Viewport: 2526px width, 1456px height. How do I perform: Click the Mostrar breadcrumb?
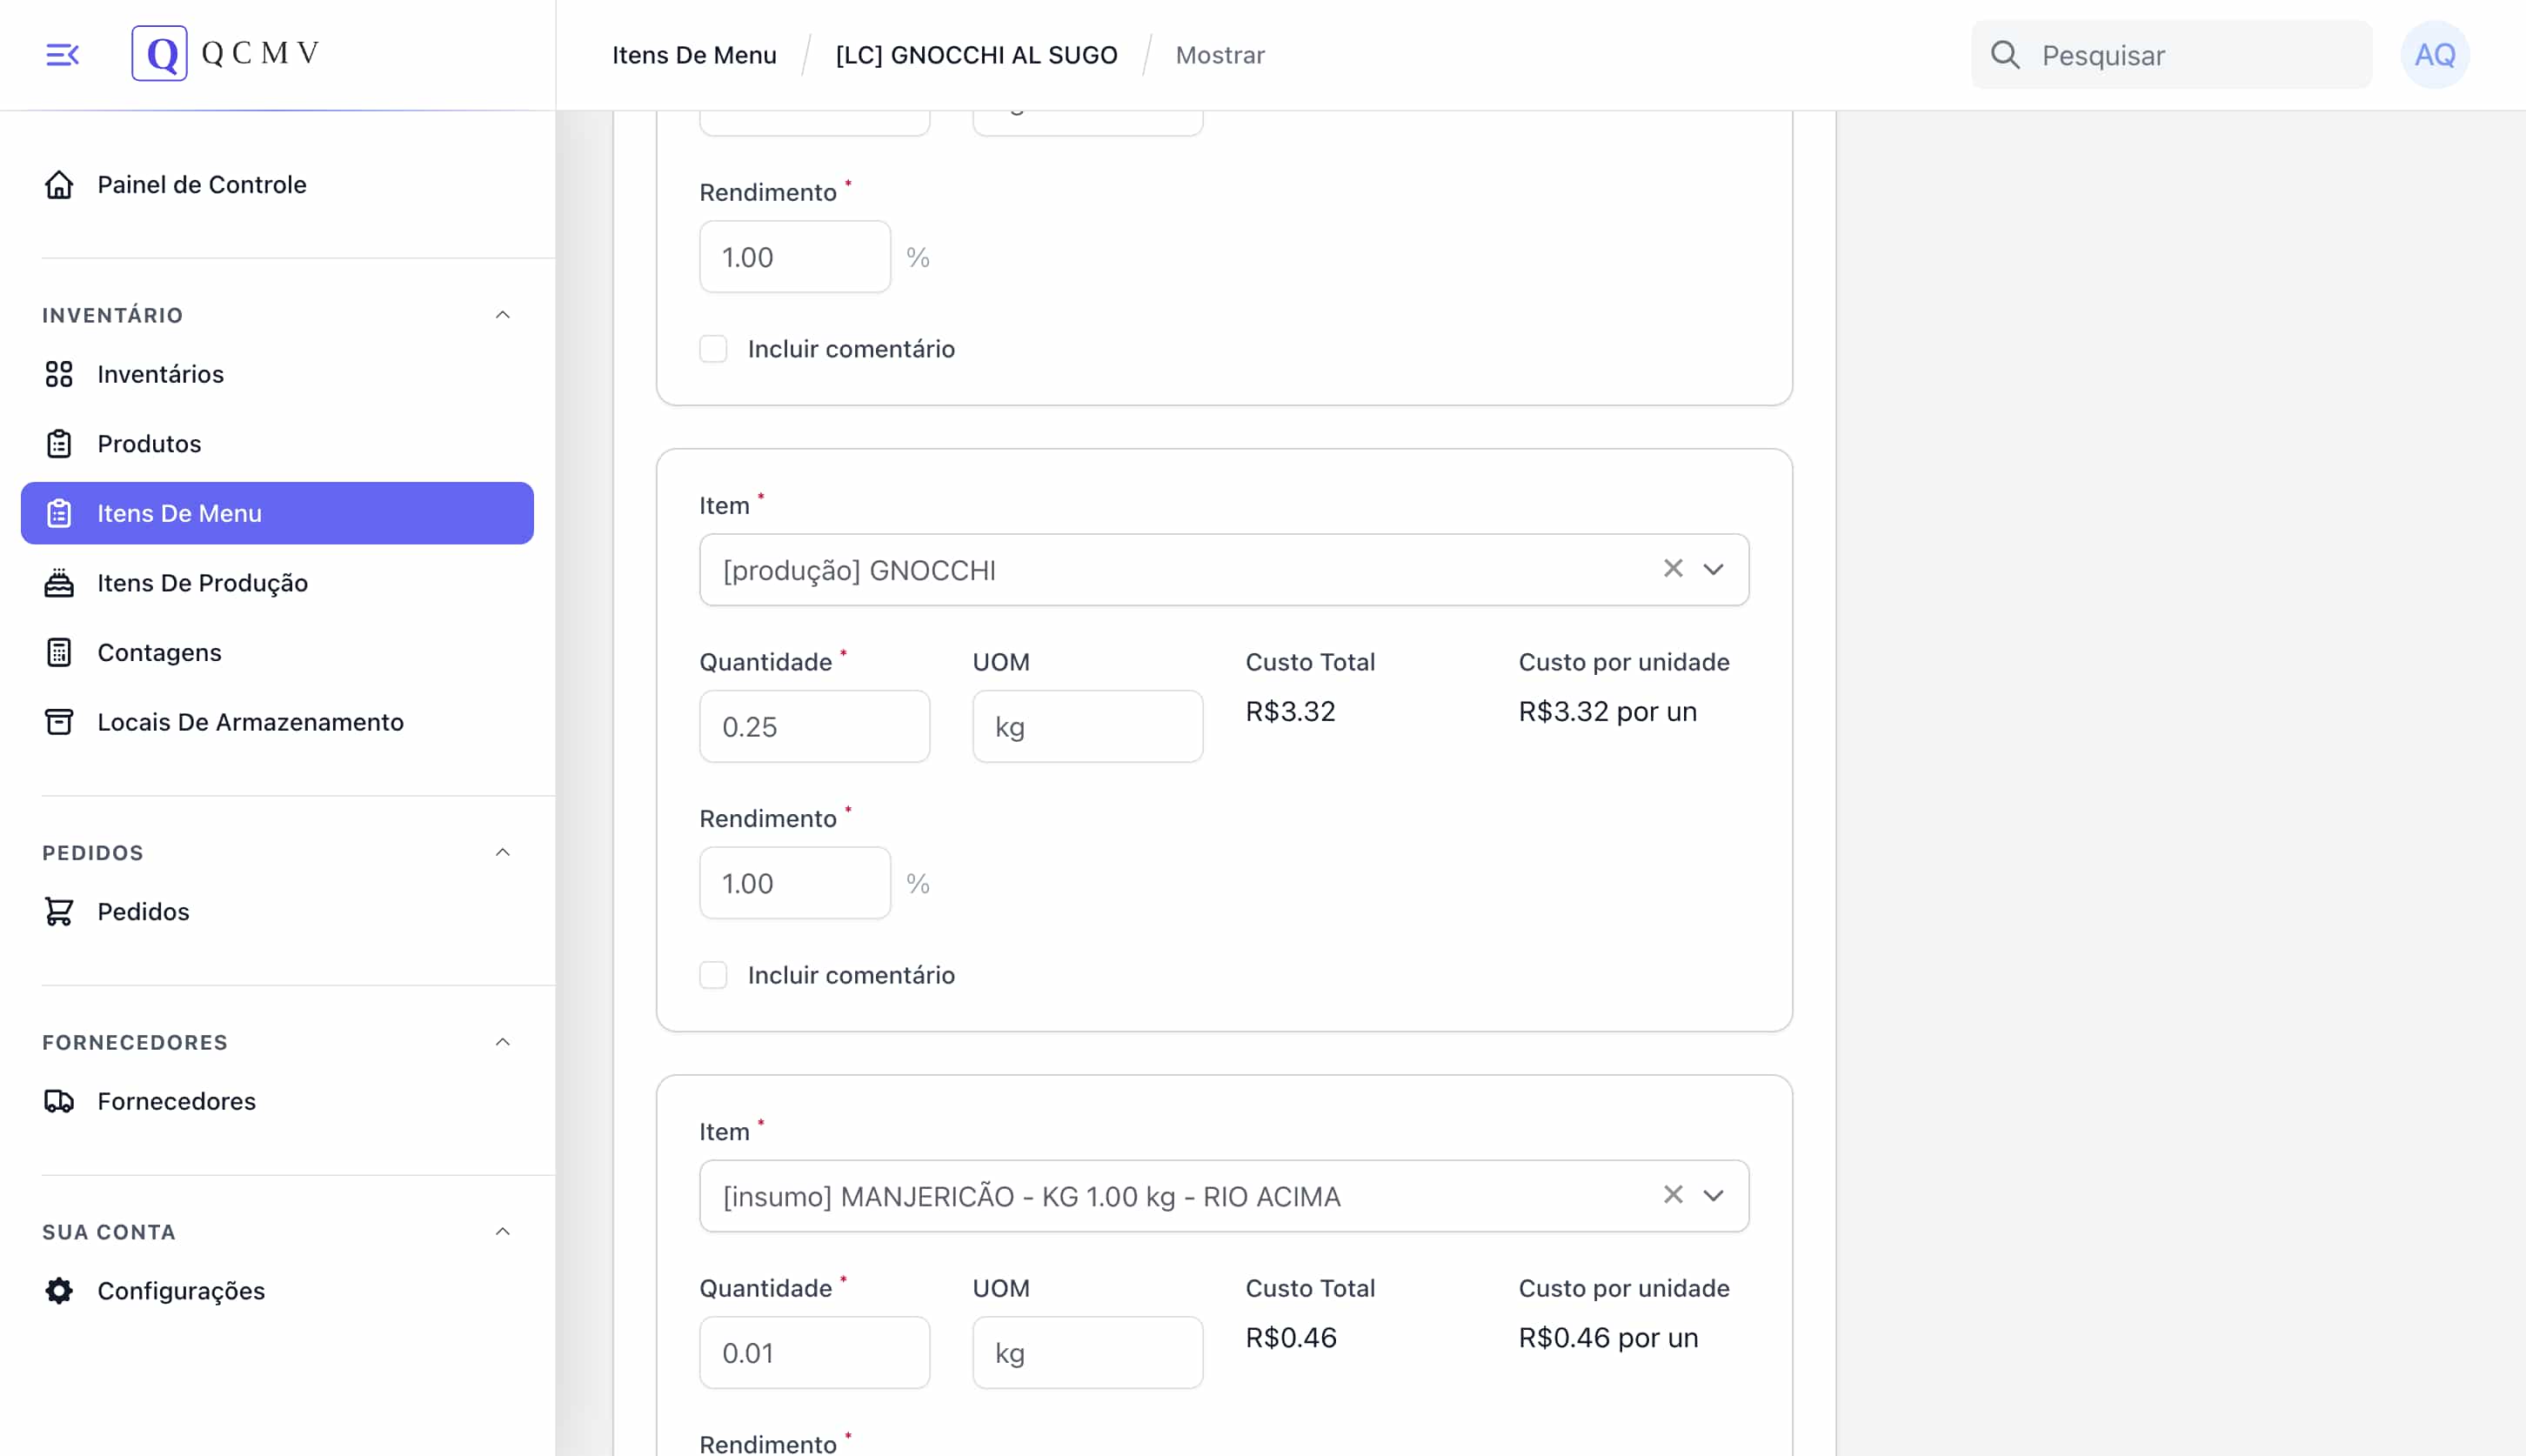pos(1219,55)
